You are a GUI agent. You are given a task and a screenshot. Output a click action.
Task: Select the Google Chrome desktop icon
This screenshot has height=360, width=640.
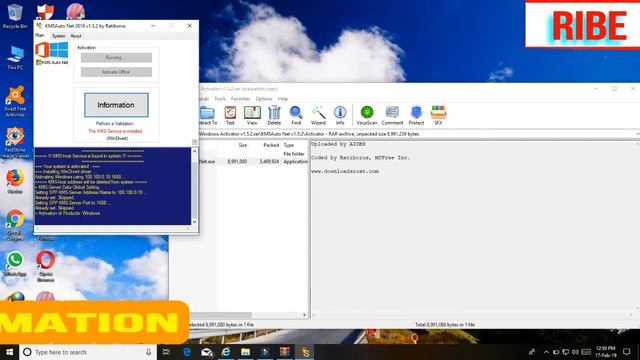tap(15, 225)
